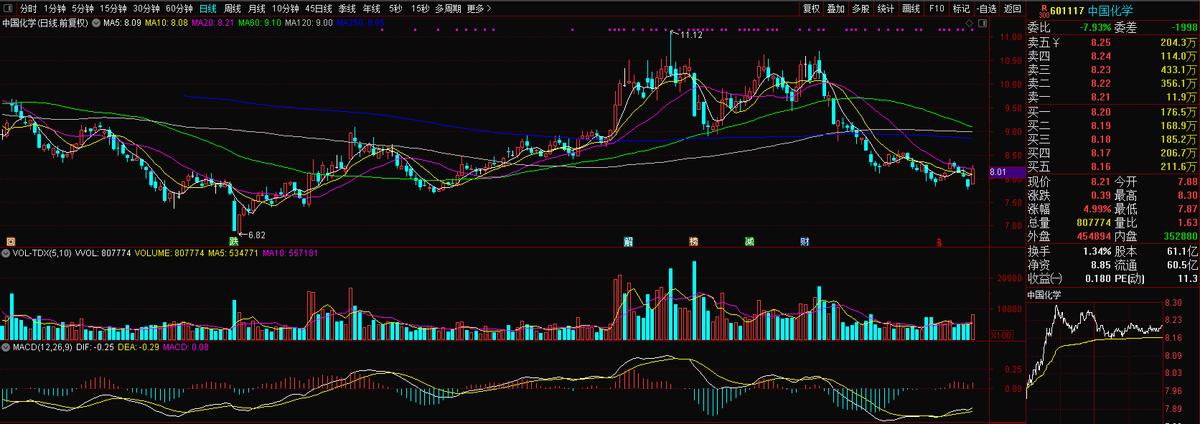Click the orange marker icon at chart bottom-left
The height and width of the screenshot is (424, 1200).
(10, 241)
